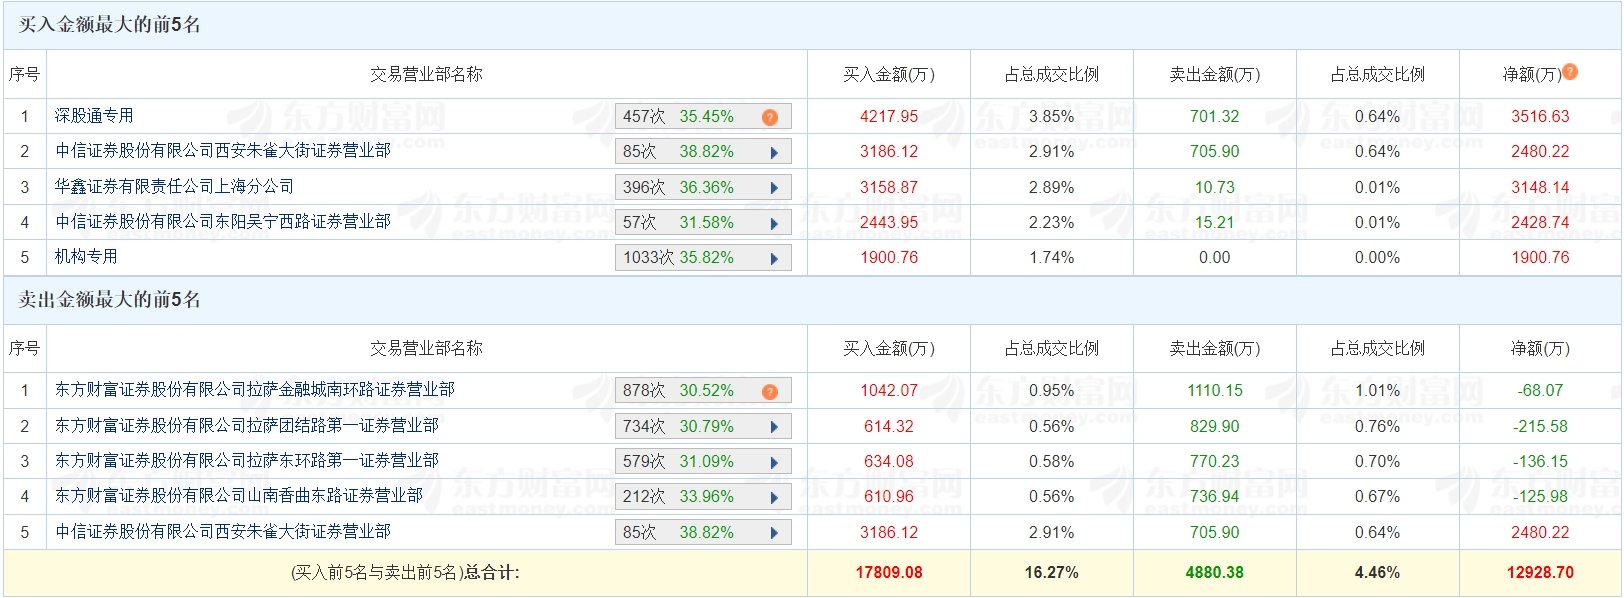
Task: Click 买入金额(万) header in the buy table
Action: click(889, 75)
